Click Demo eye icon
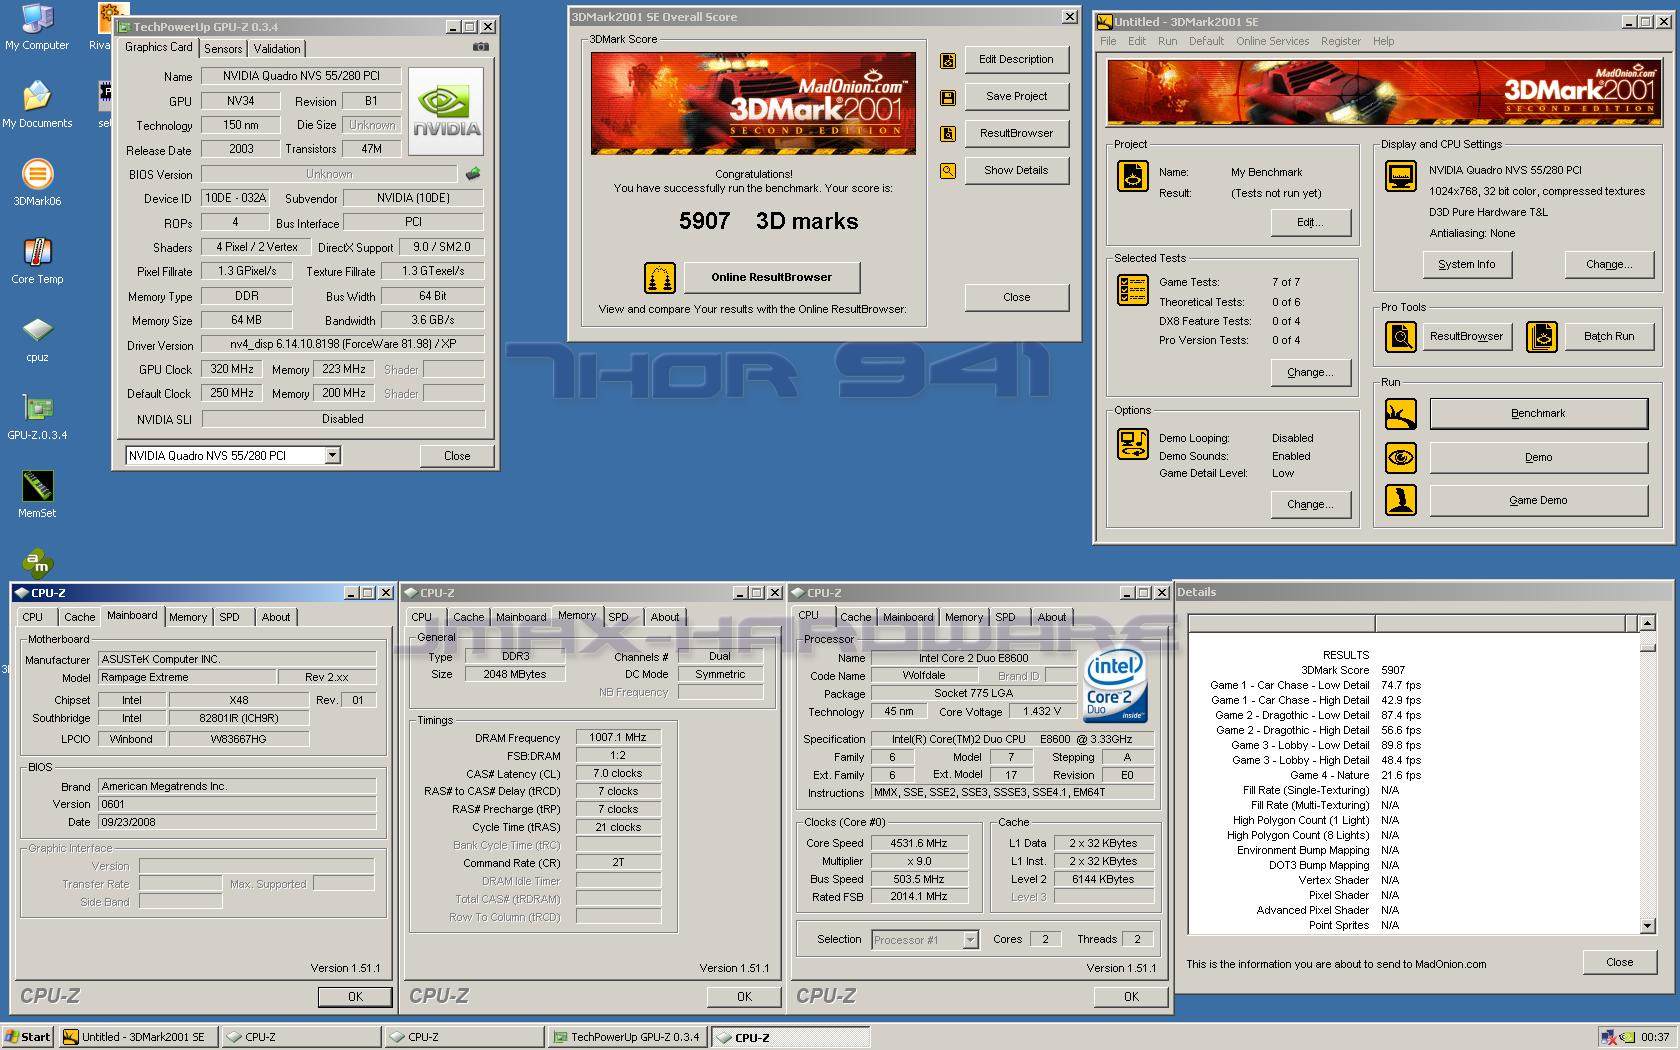The height and width of the screenshot is (1050, 1680). pyautogui.click(x=1401, y=457)
